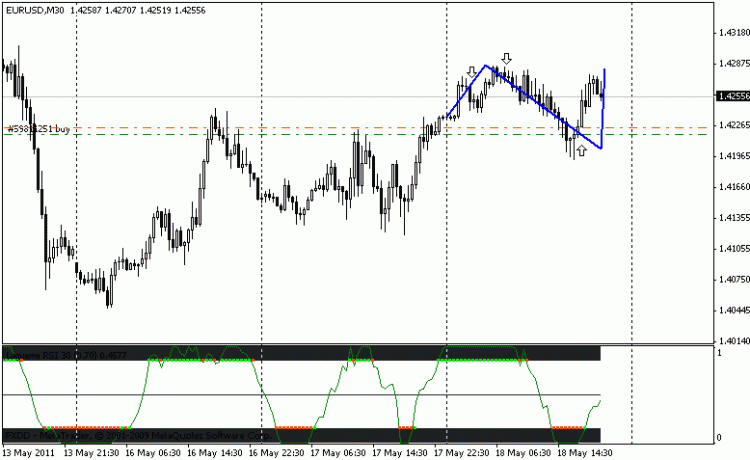Click the 1.40140 price axis label

pyautogui.click(x=732, y=341)
